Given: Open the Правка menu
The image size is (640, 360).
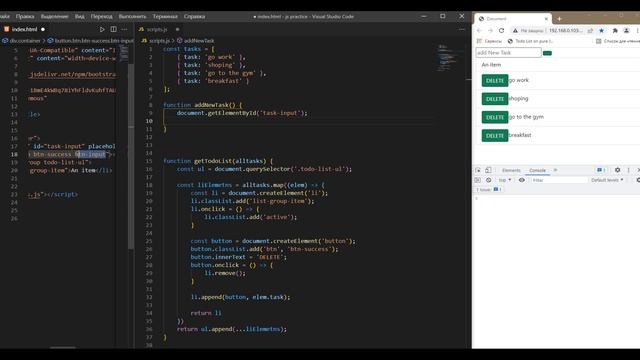Looking at the screenshot, I should (x=25, y=16).
